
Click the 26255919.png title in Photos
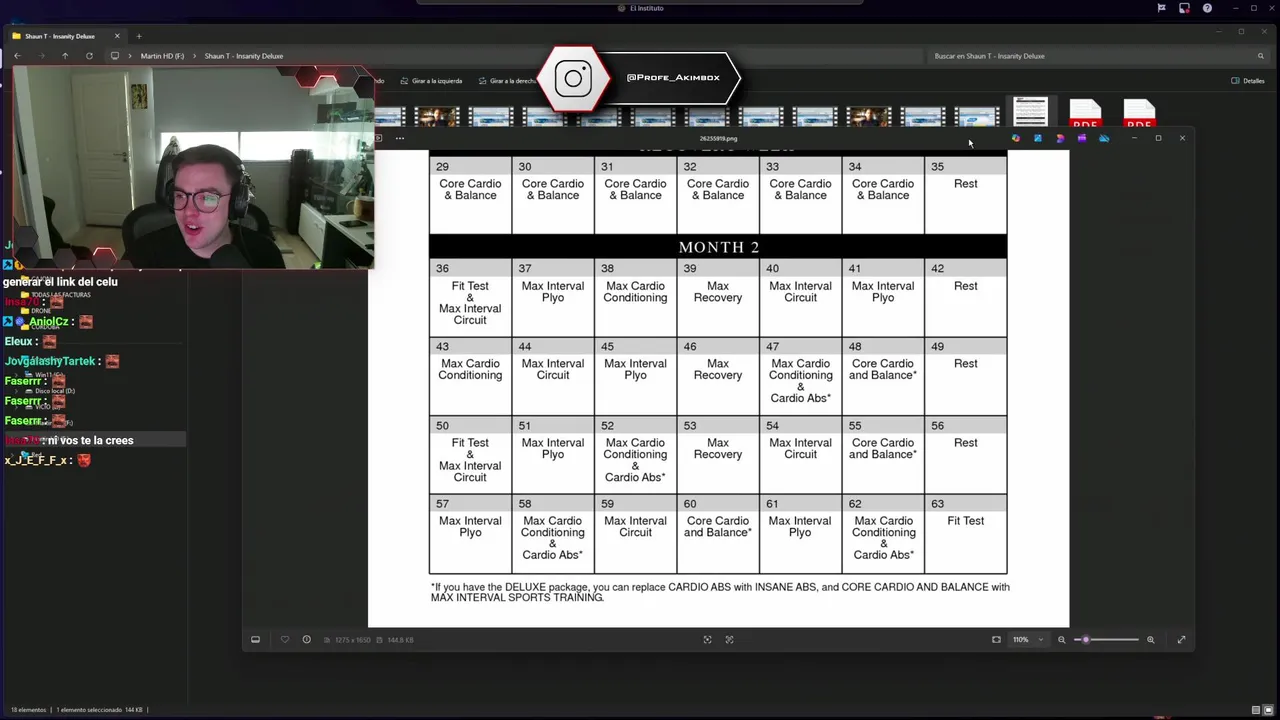coord(718,138)
